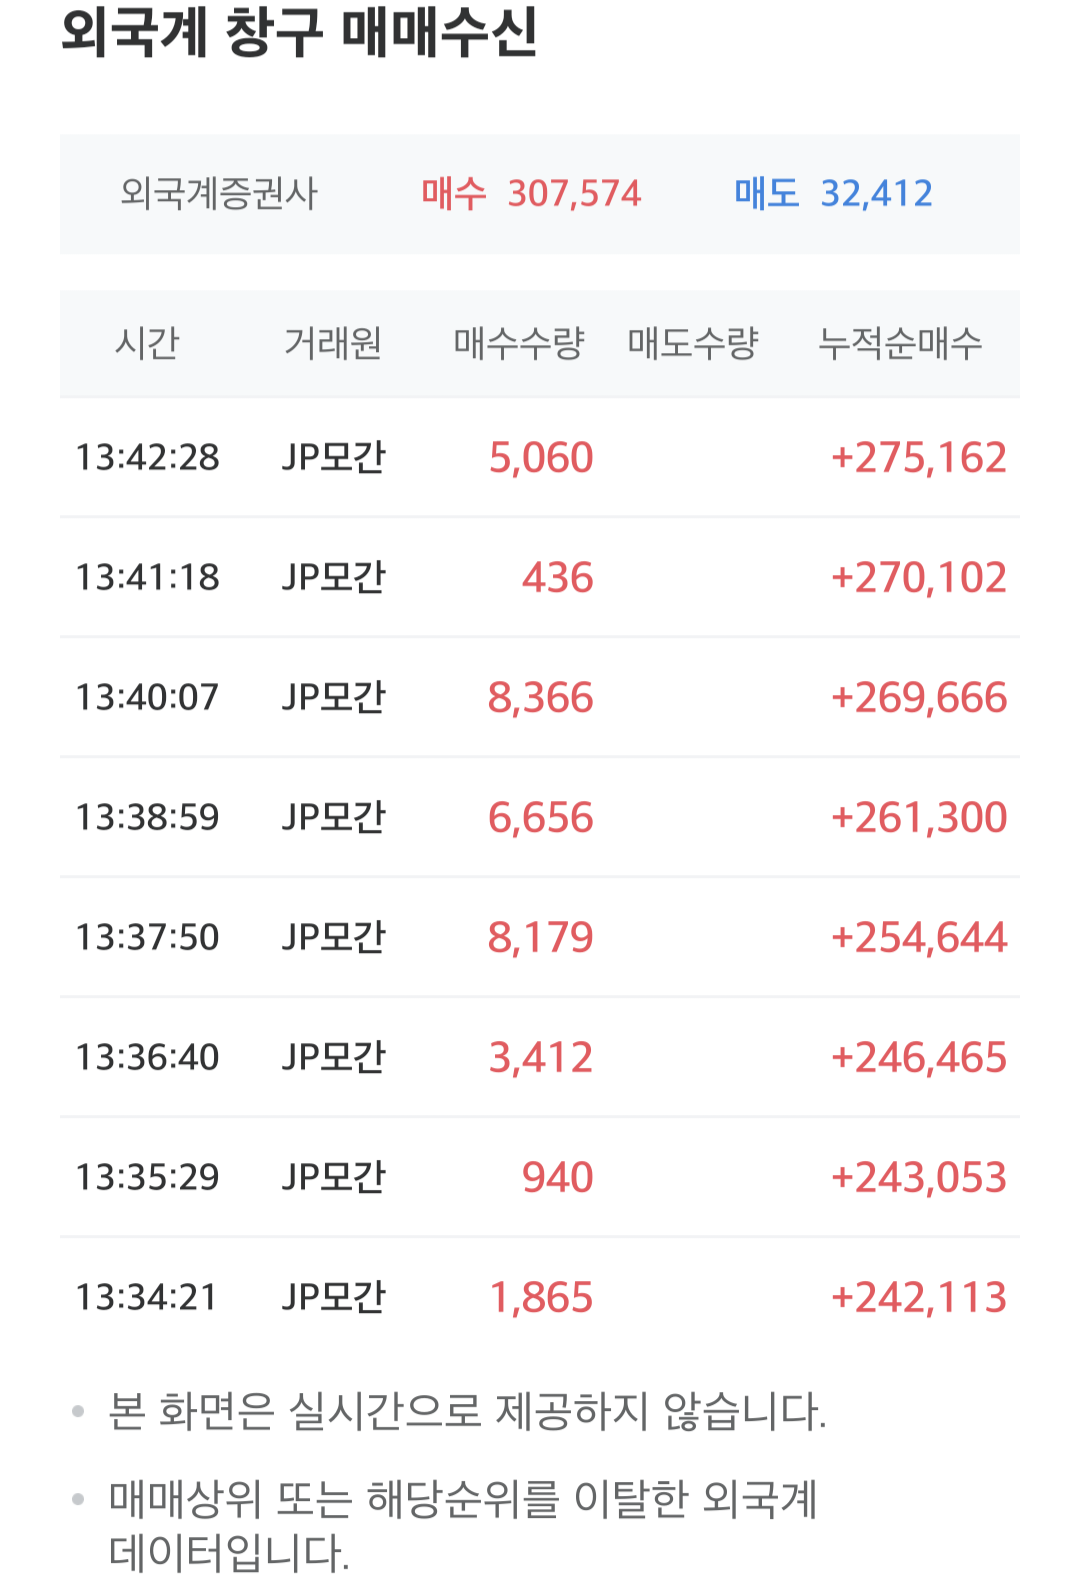Click cumulative net buy +270,102

tap(919, 578)
